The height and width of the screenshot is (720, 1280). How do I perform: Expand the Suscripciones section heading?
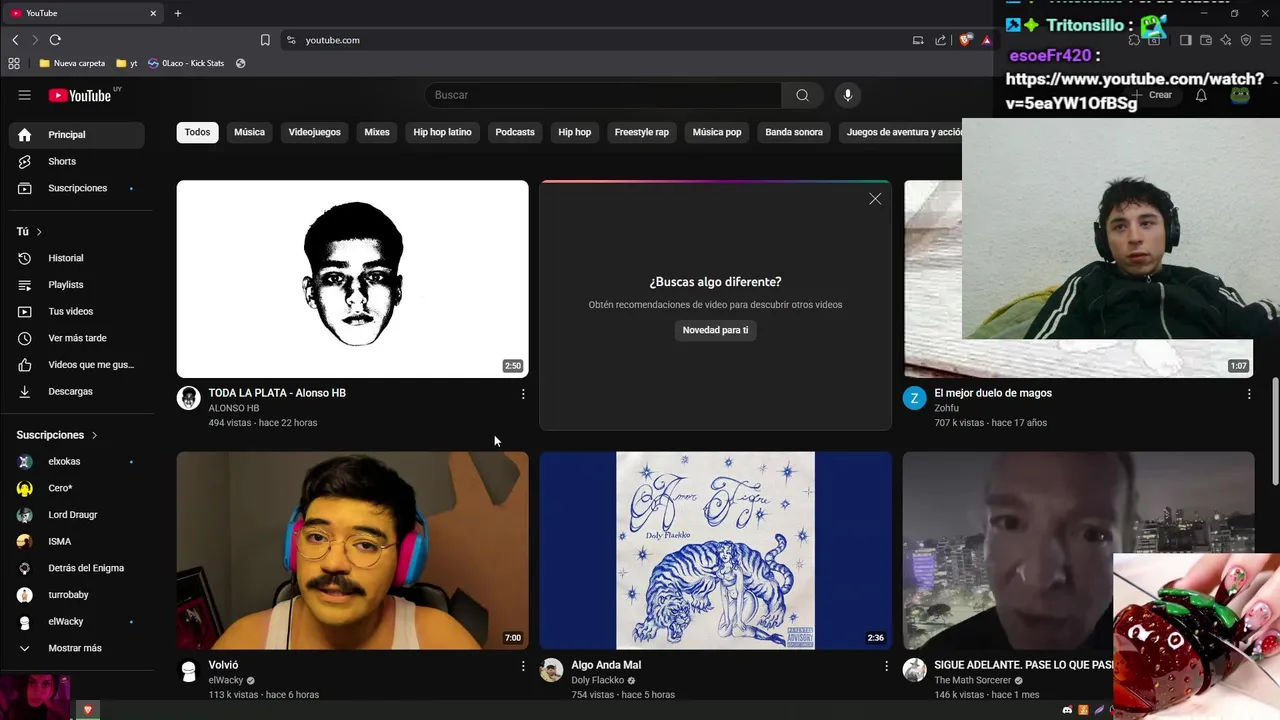pos(57,435)
